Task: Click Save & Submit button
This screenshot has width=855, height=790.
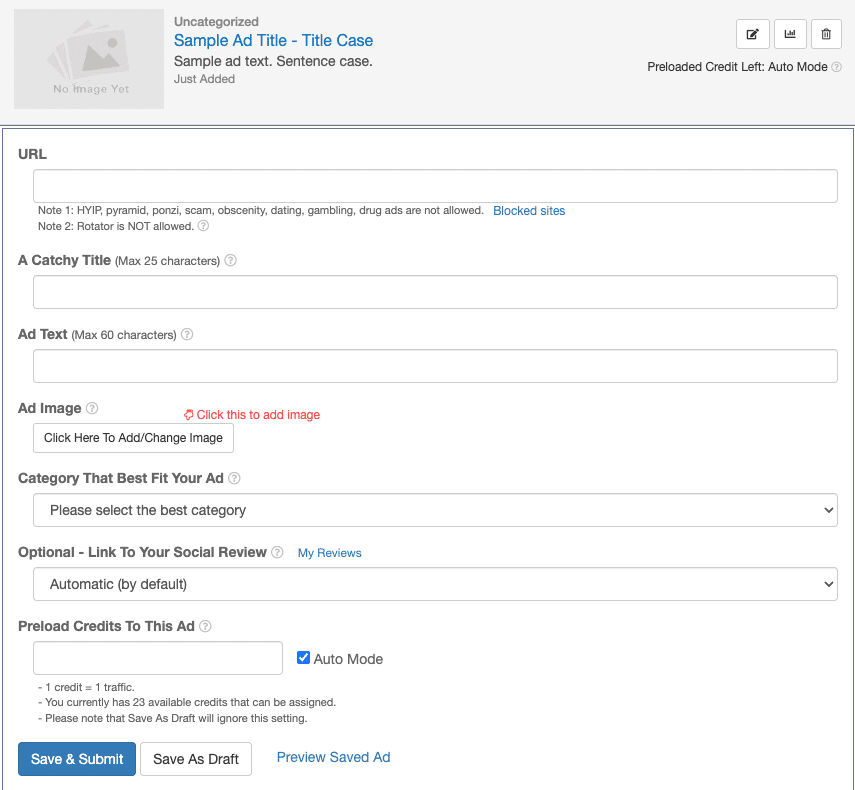Action: tap(77, 759)
